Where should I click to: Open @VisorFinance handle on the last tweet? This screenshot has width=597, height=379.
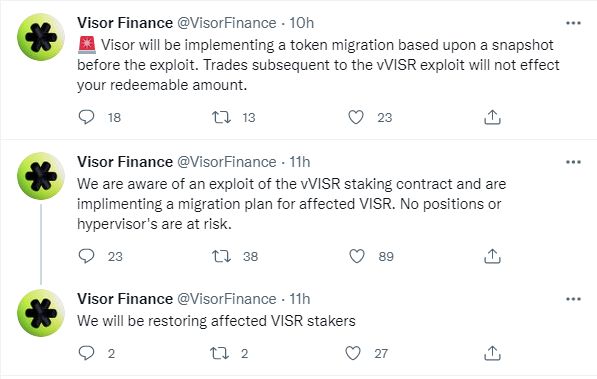[227, 299]
